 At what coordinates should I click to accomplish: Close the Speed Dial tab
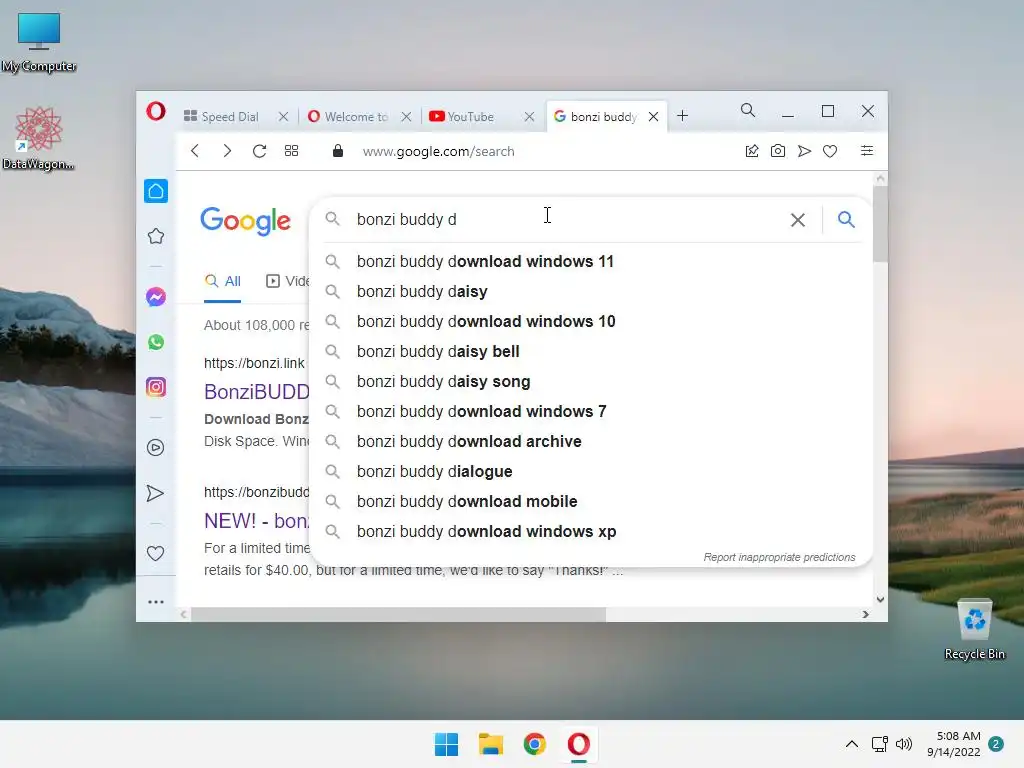click(283, 117)
